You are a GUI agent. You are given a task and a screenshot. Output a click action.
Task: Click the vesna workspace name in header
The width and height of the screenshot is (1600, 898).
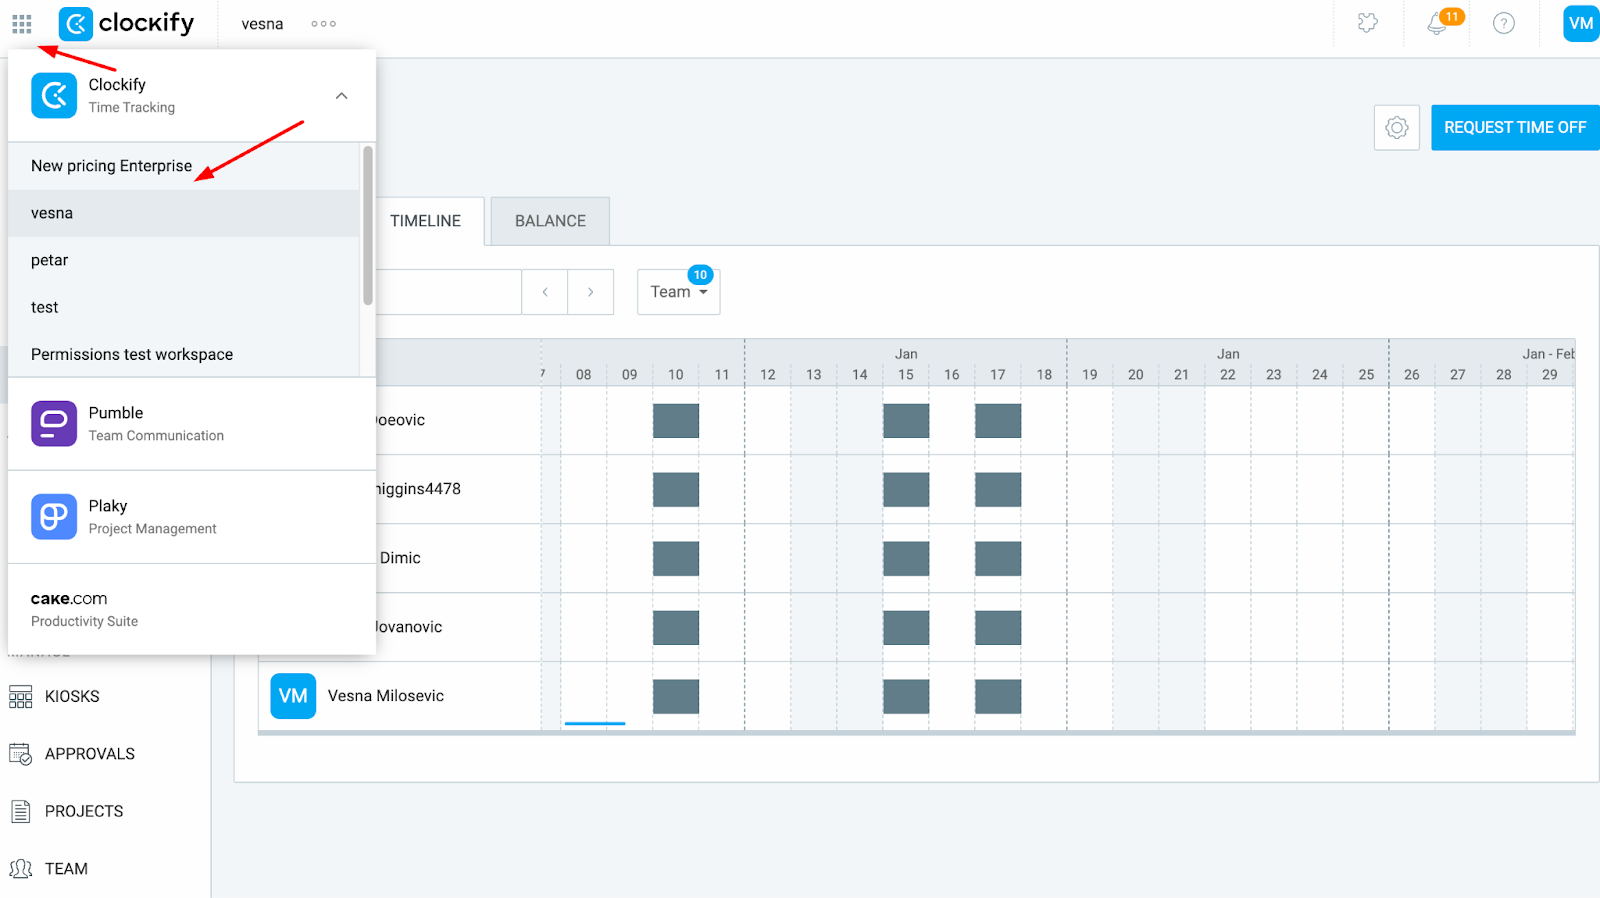[x=262, y=24]
